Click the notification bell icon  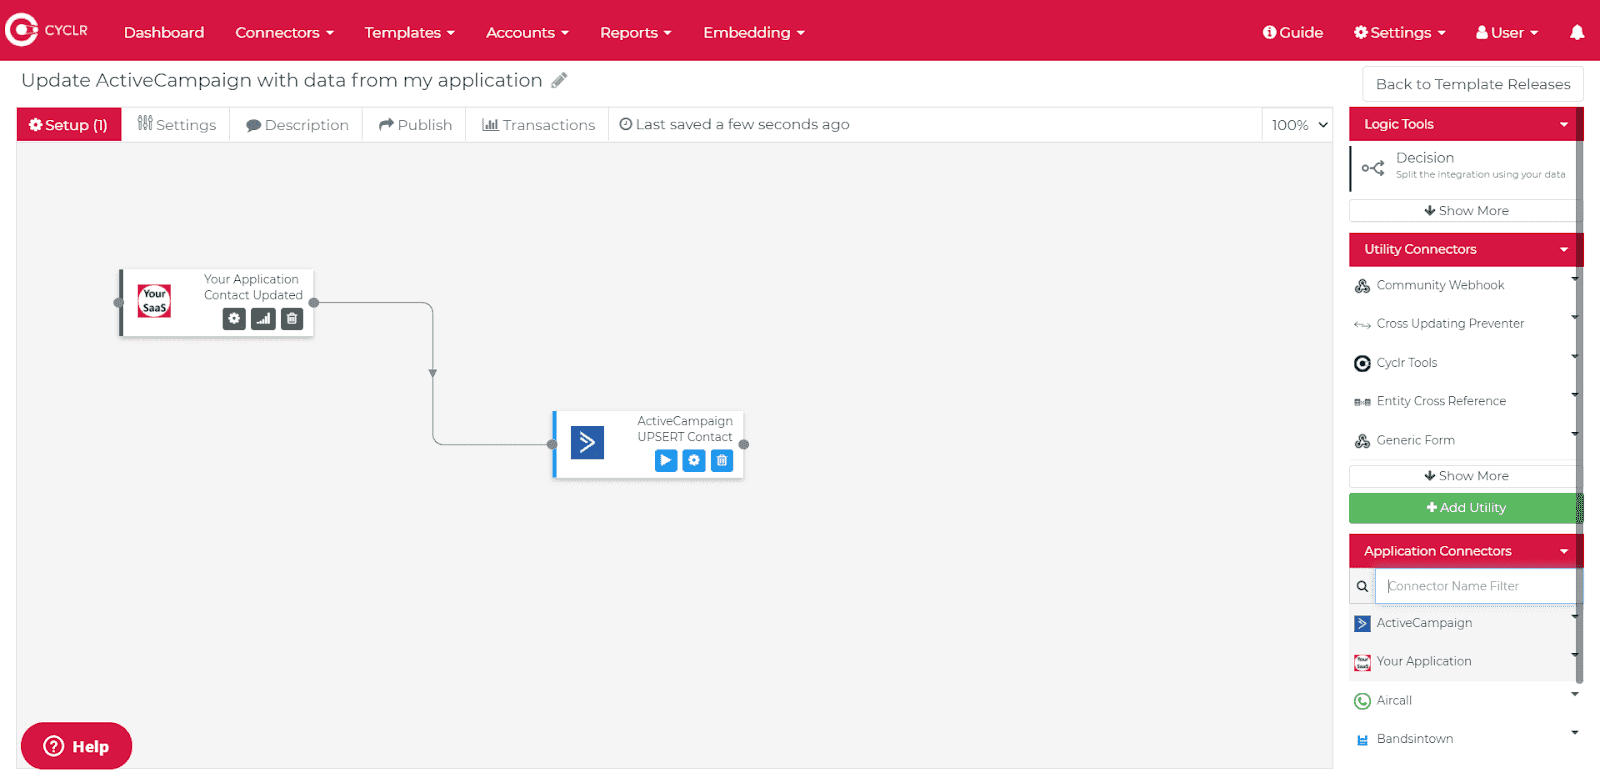pos(1577,32)
